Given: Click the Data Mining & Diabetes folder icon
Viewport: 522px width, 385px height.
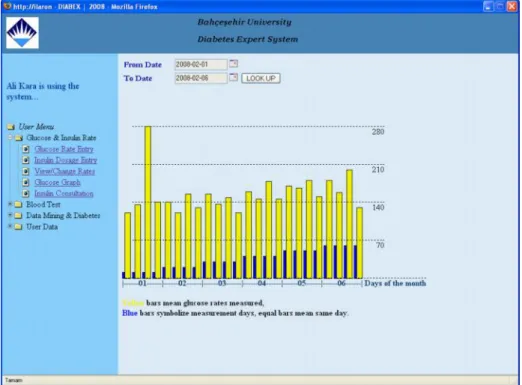Looking at the screenshot, I should (x=18, y=215).
